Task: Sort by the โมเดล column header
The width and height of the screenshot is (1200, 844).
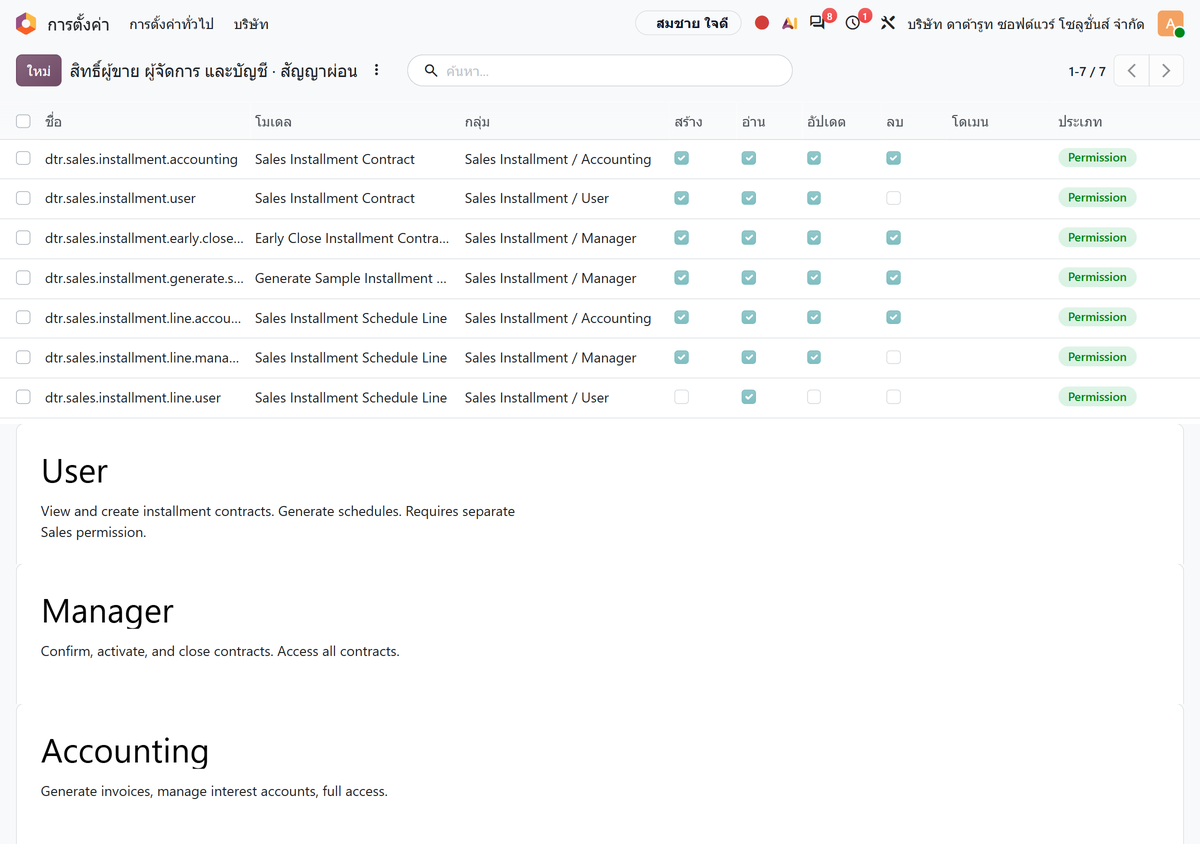Action: coord(273,122)
